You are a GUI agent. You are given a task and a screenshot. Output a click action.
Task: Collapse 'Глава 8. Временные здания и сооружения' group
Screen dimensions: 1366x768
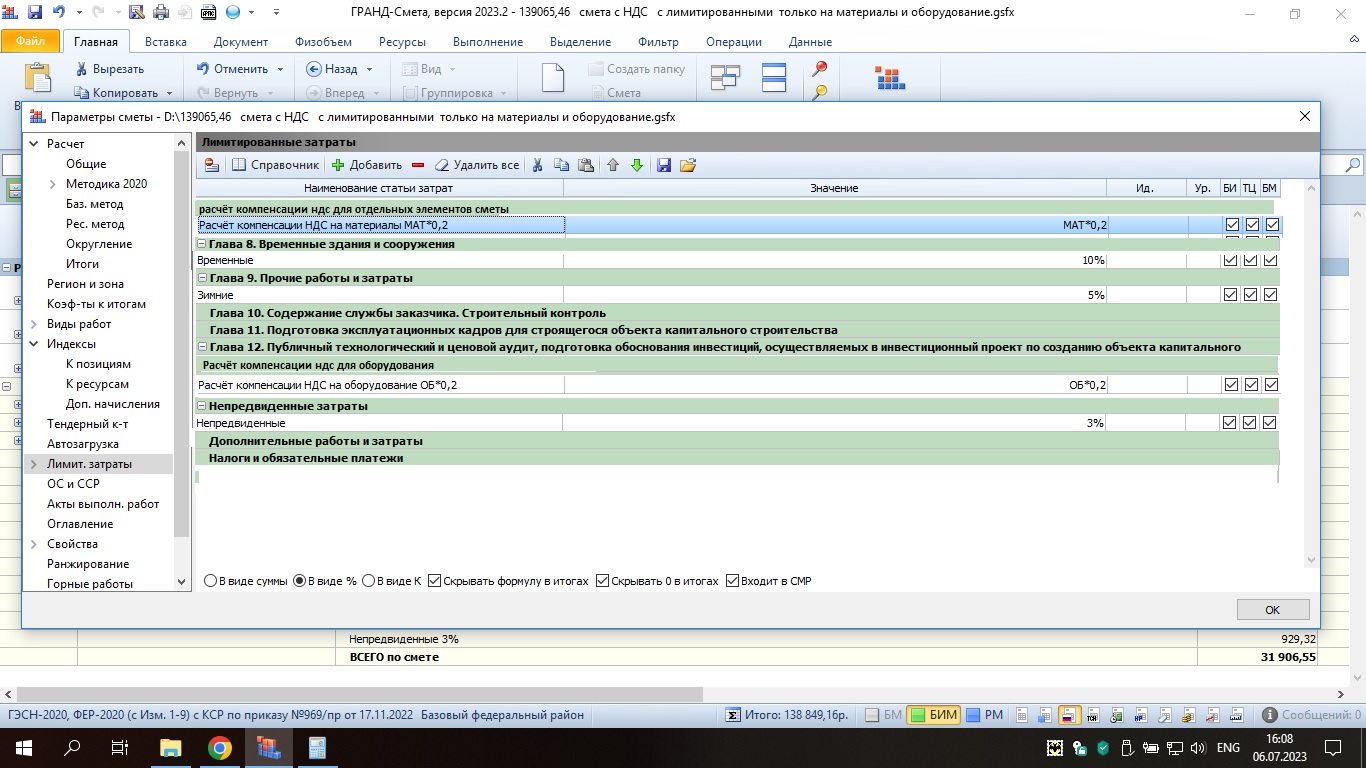coord(202,244)
